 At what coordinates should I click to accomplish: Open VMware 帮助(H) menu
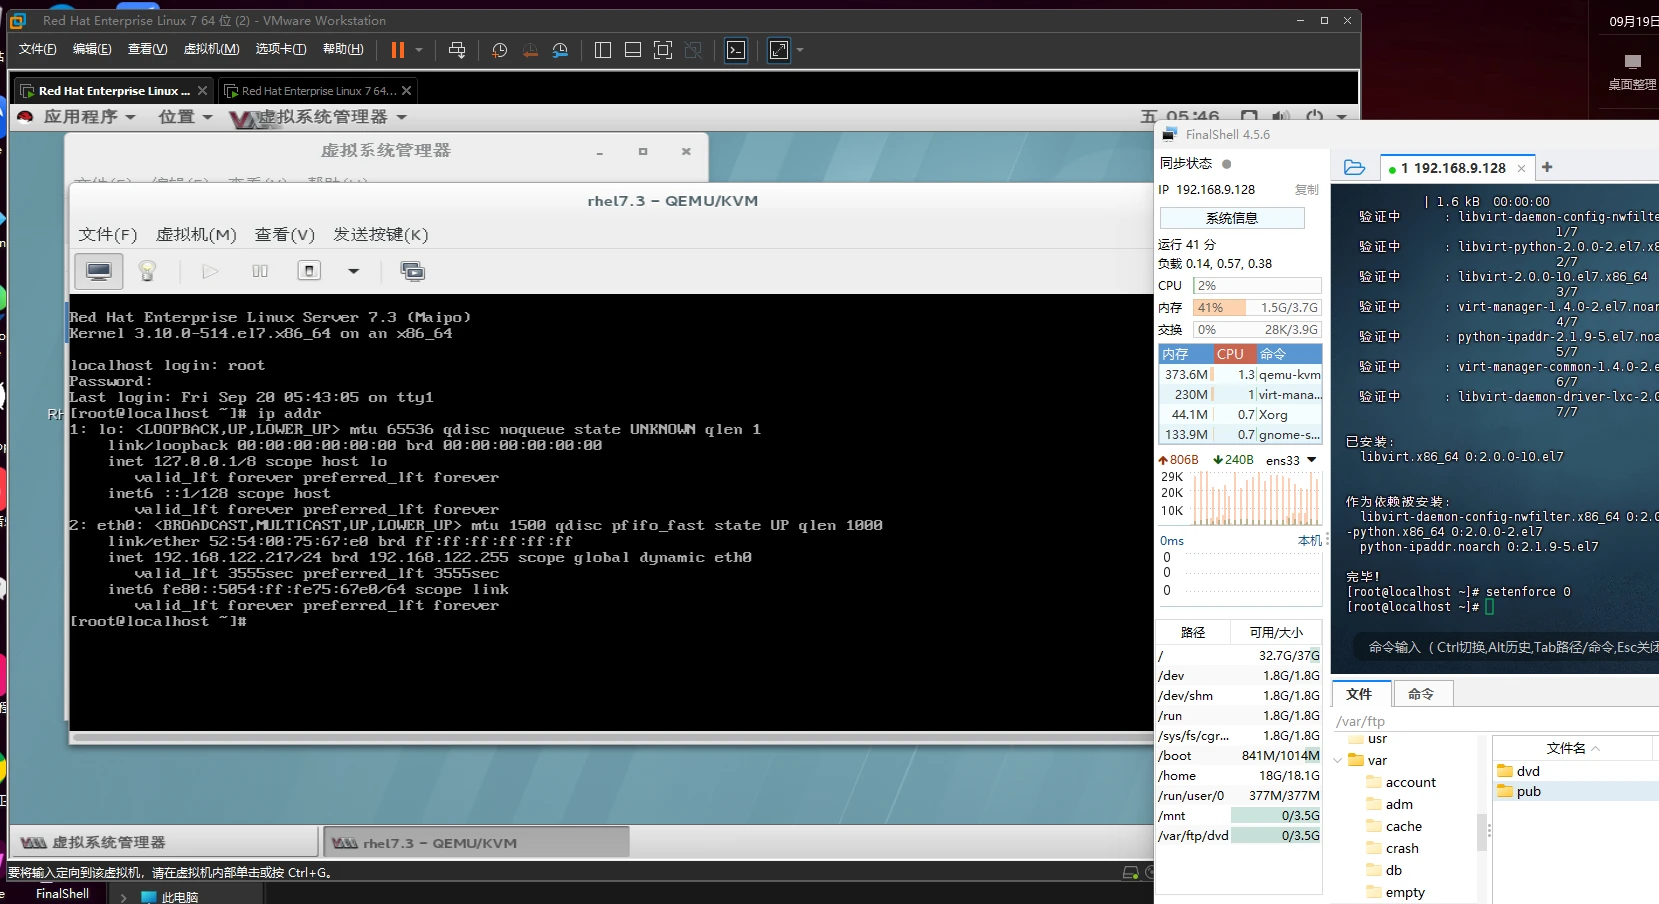pyautogui.click(x=343, y=49)
